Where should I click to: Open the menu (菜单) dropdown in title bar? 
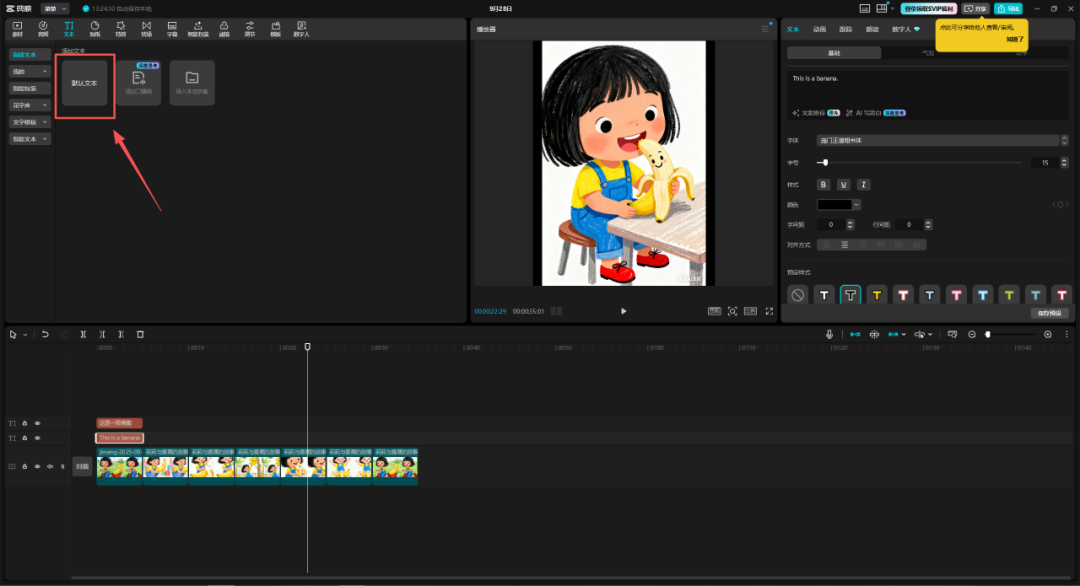55,8
